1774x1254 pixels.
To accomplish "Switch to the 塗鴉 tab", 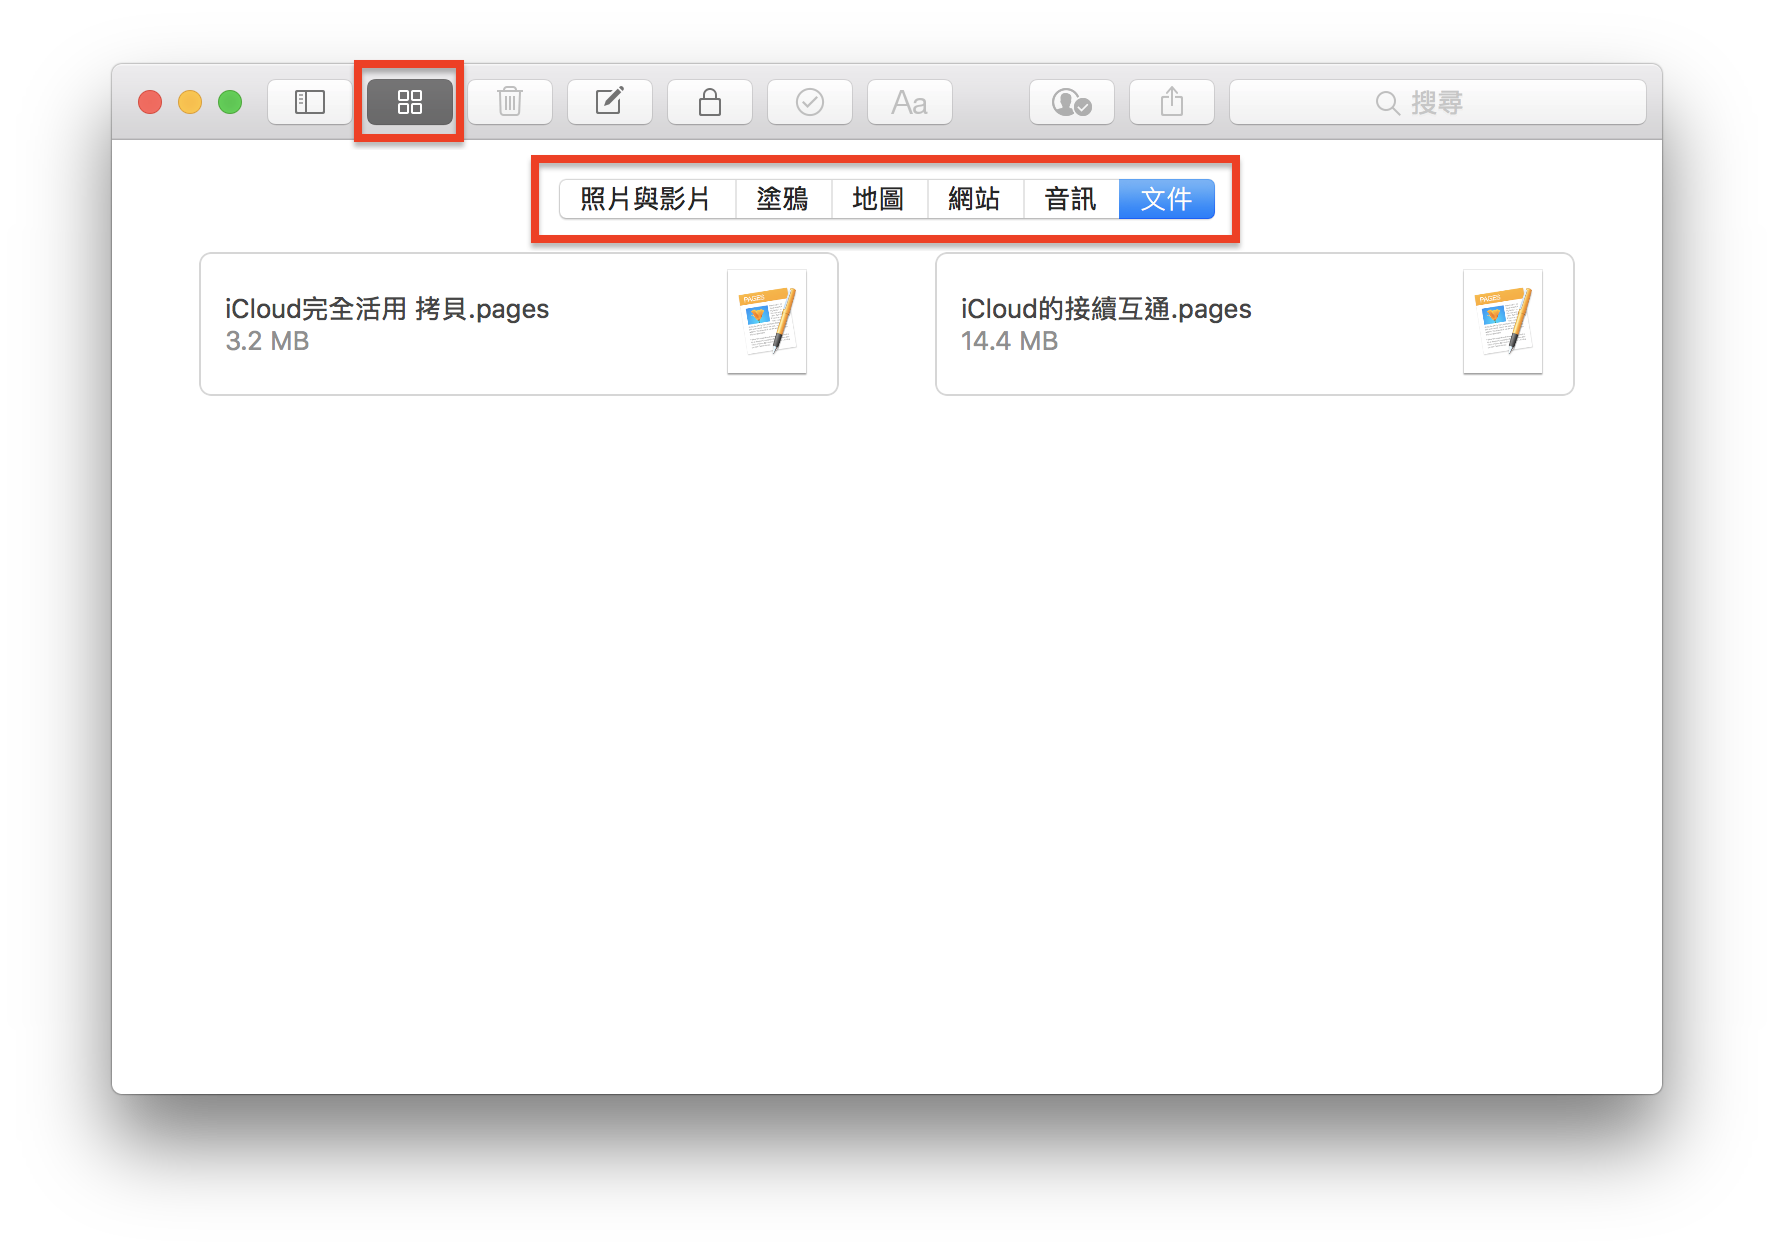I will (783, 199).
